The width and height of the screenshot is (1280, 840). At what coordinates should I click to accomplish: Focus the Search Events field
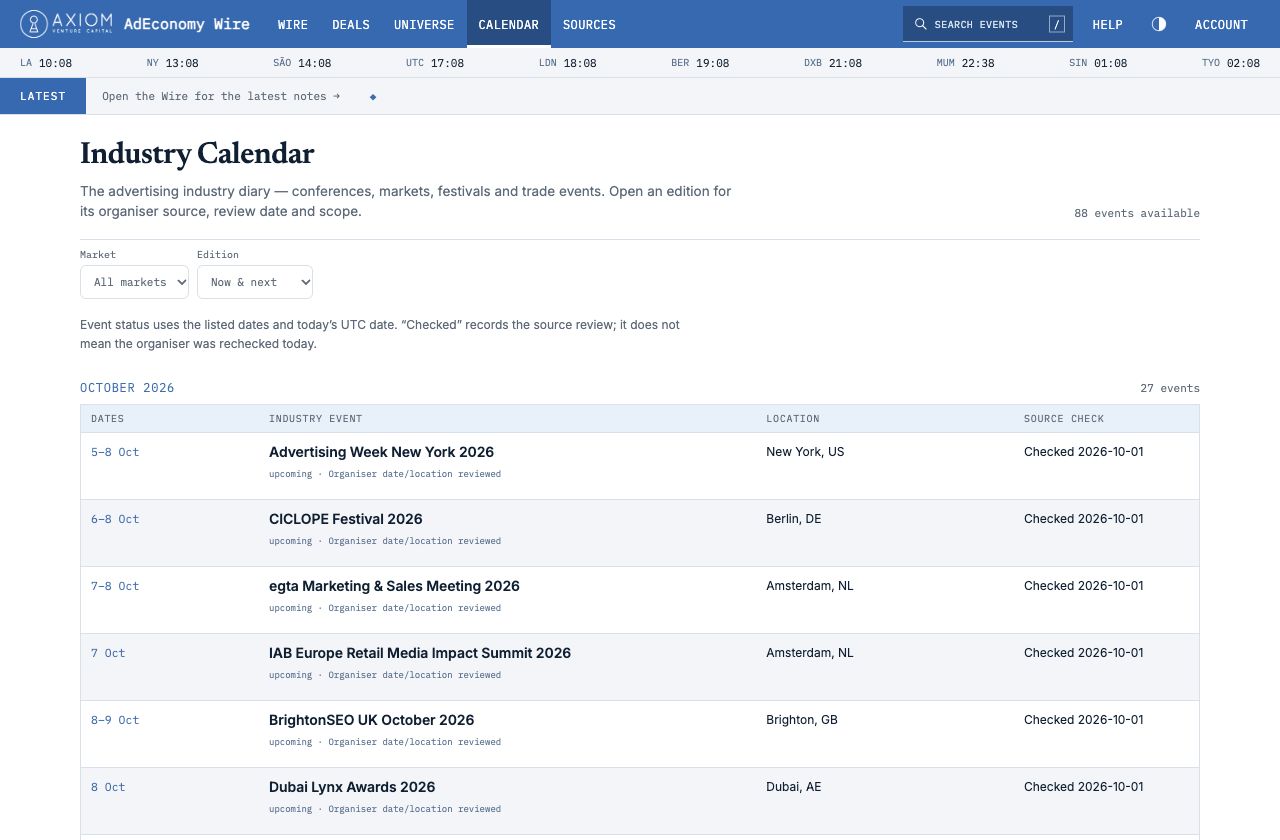988,24
